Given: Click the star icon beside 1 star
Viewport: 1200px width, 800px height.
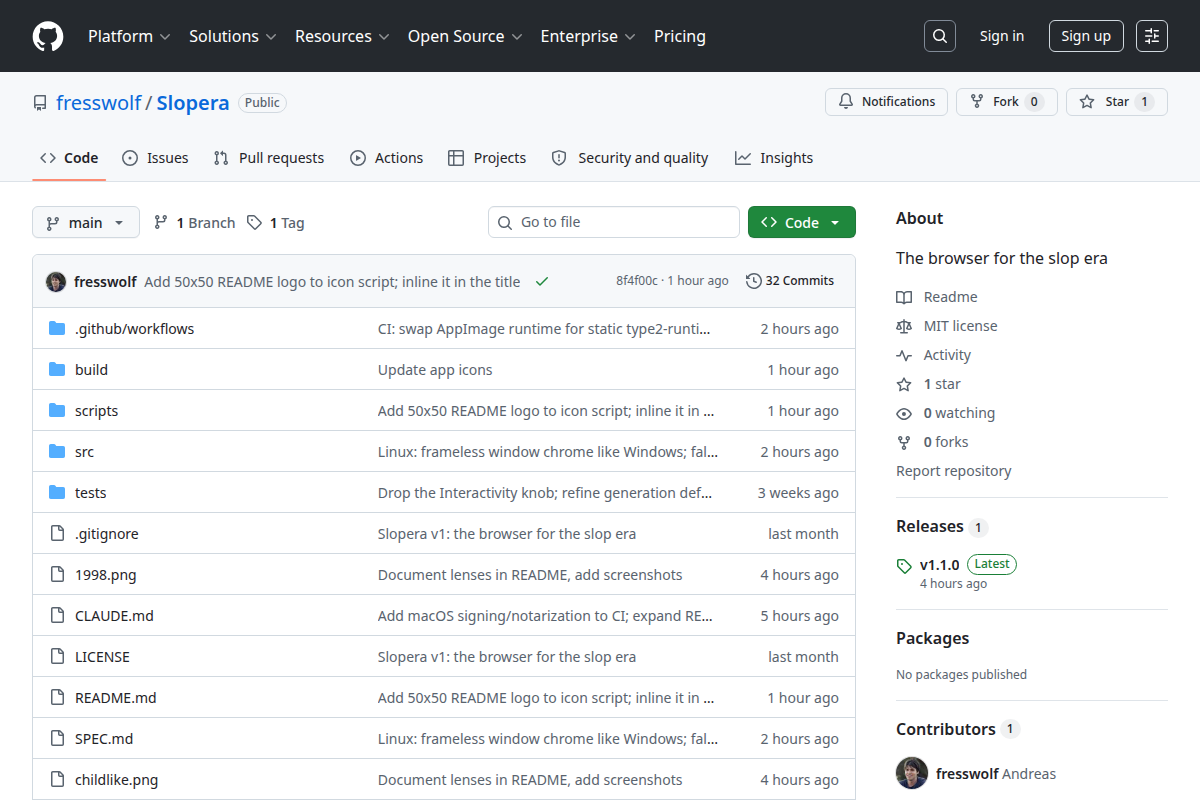Looking at the screenshot, I should pos(904,384).
